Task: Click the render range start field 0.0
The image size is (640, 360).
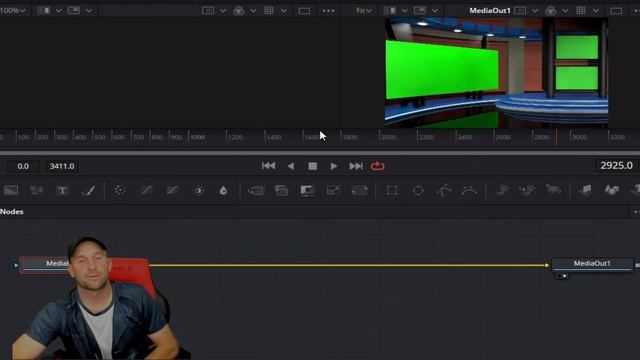Action: click(x=23, y=166)
